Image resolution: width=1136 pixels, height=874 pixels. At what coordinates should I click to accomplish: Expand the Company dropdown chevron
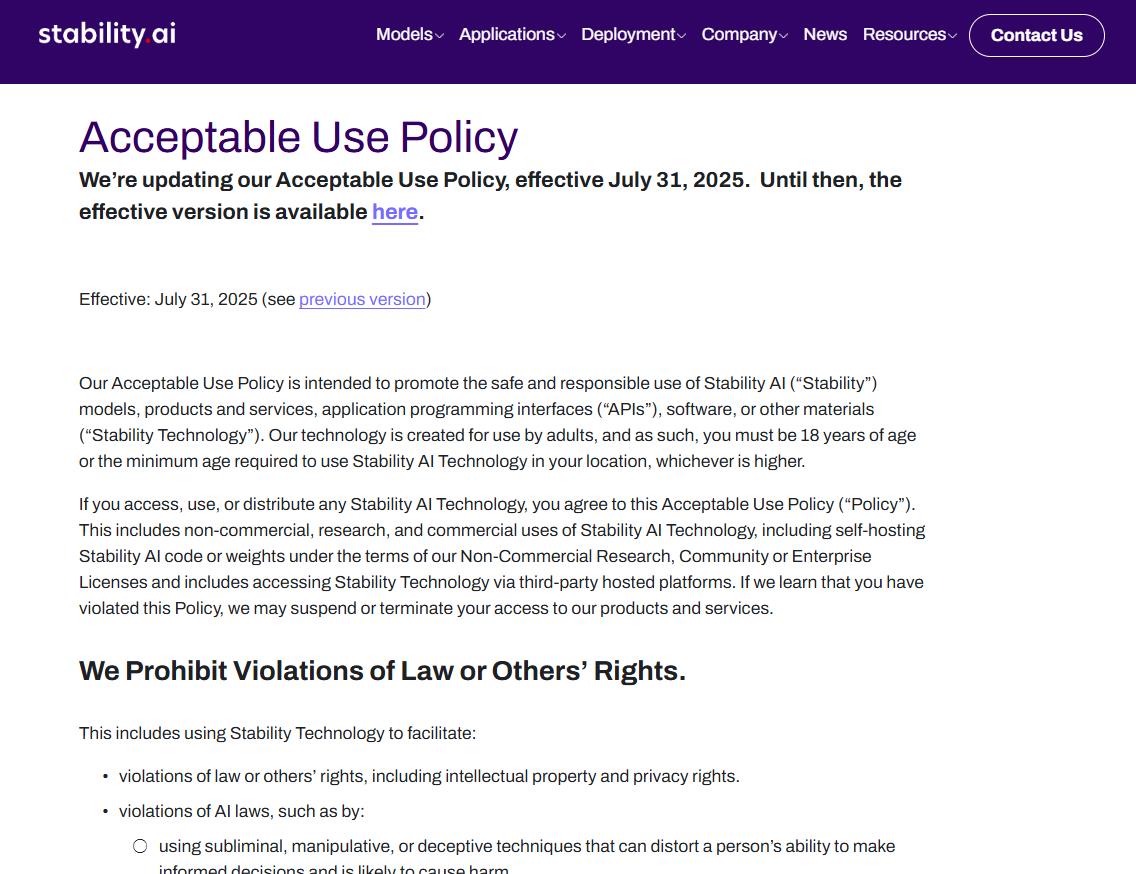pos(784,37)
